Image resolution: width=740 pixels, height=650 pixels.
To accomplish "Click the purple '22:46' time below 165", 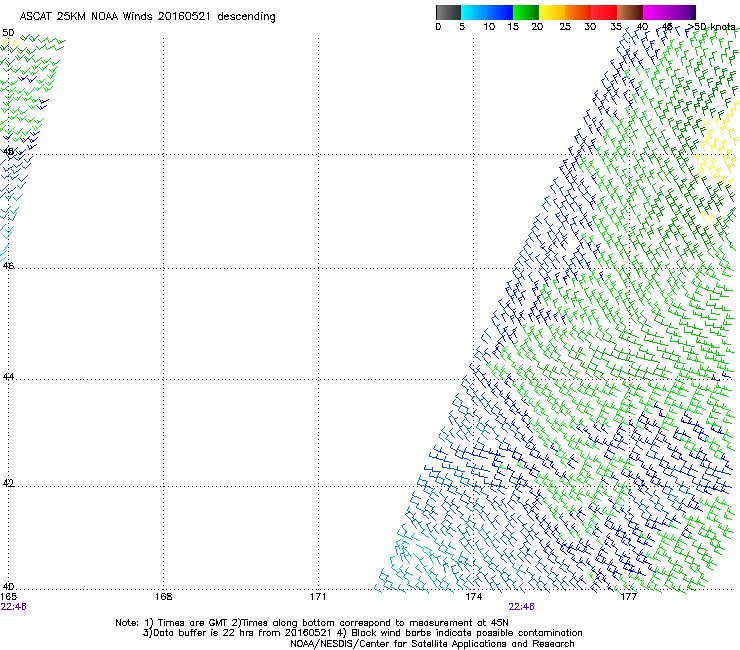I will tap(14, 607).
